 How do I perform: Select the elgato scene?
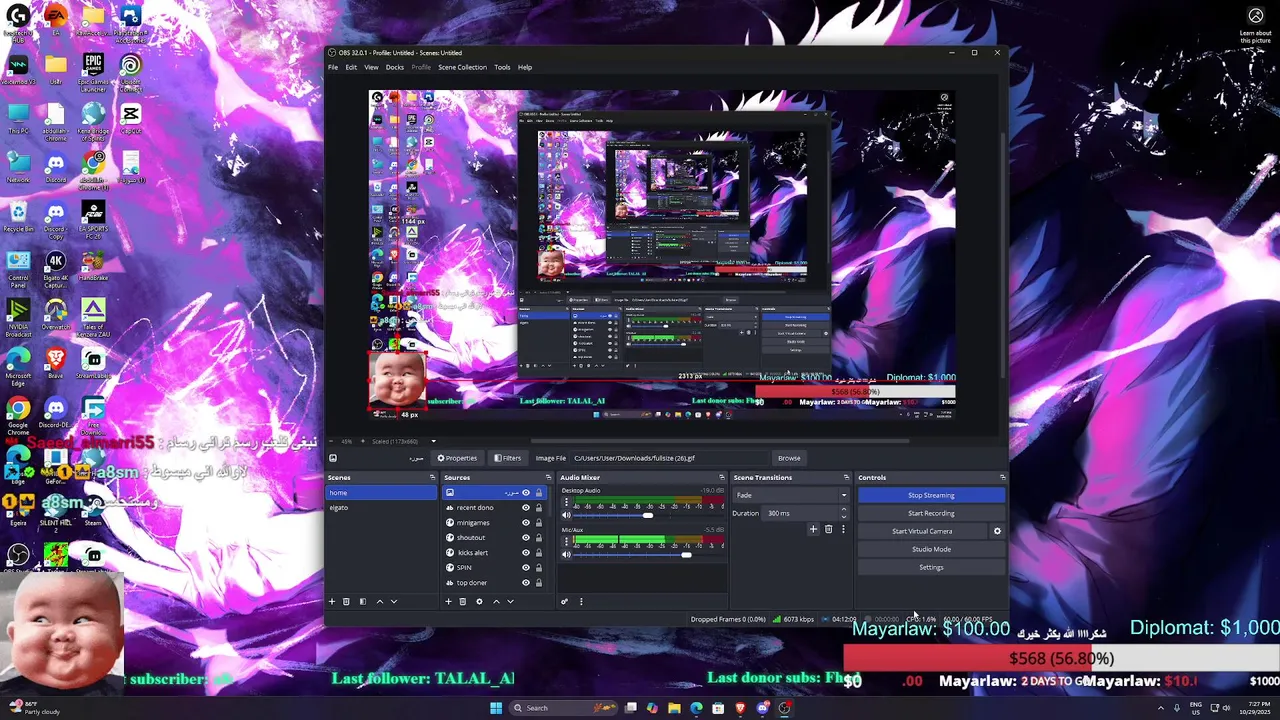coord(381,507)
